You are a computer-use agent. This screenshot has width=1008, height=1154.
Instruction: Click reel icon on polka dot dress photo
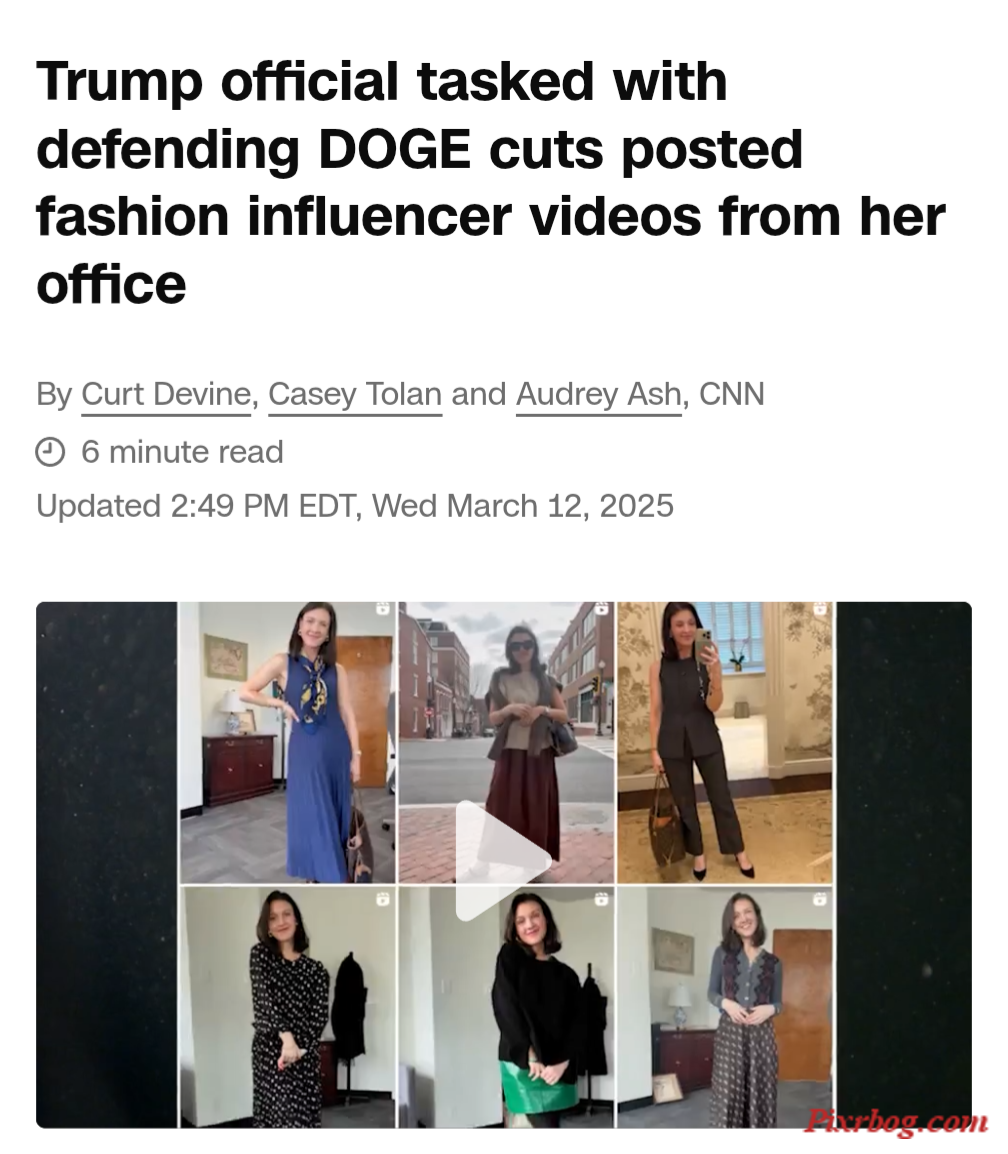coord(383,899)
